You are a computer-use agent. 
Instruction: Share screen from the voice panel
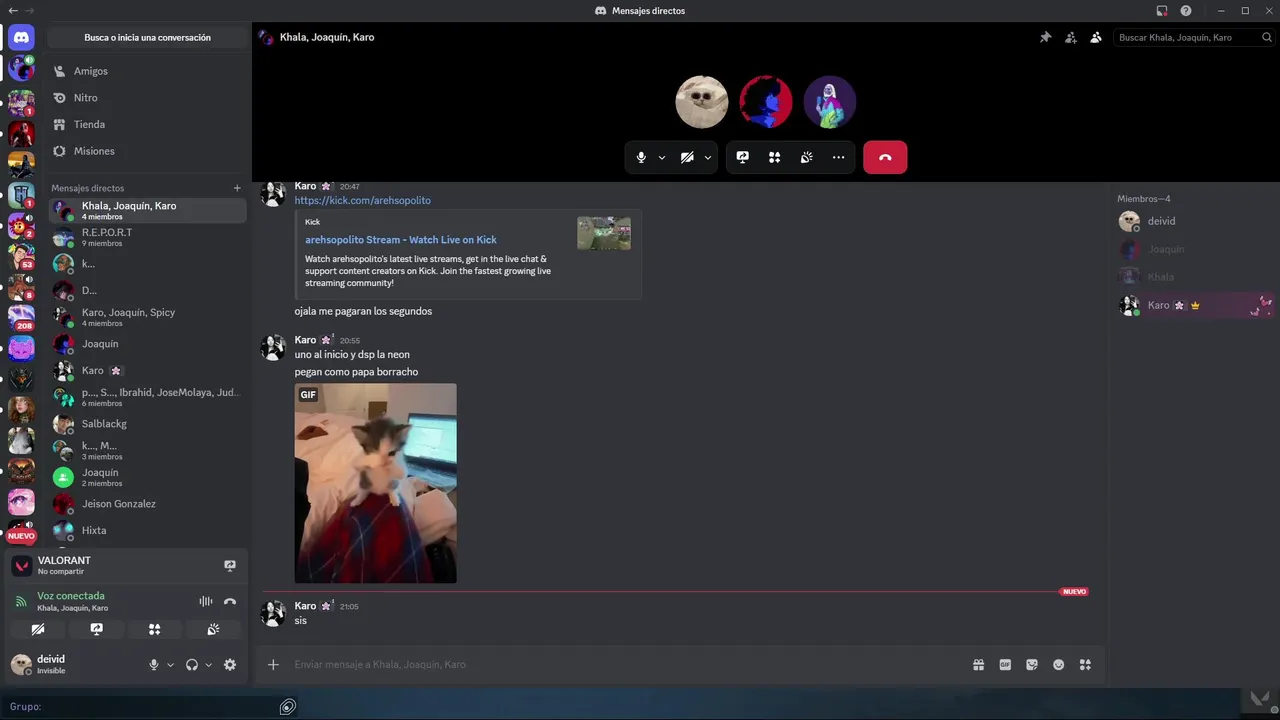[96, 629]
